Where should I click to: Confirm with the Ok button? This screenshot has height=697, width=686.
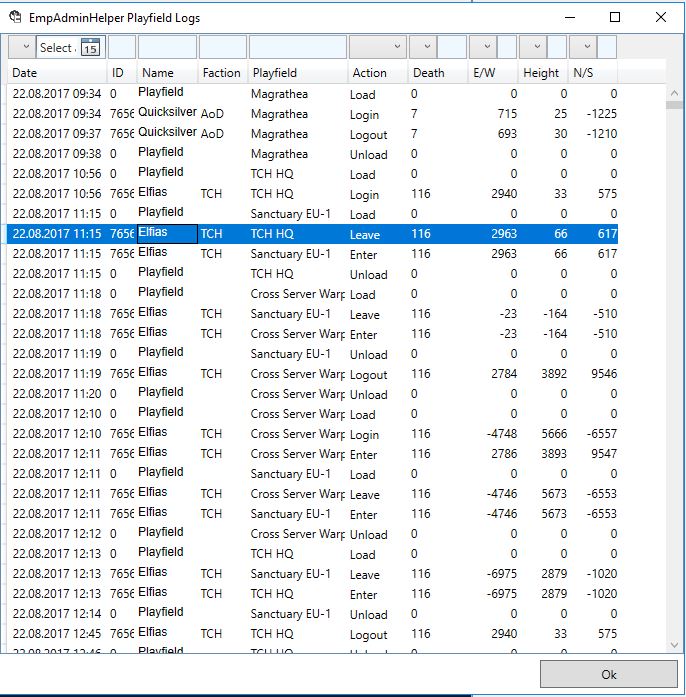click(609, 674)
